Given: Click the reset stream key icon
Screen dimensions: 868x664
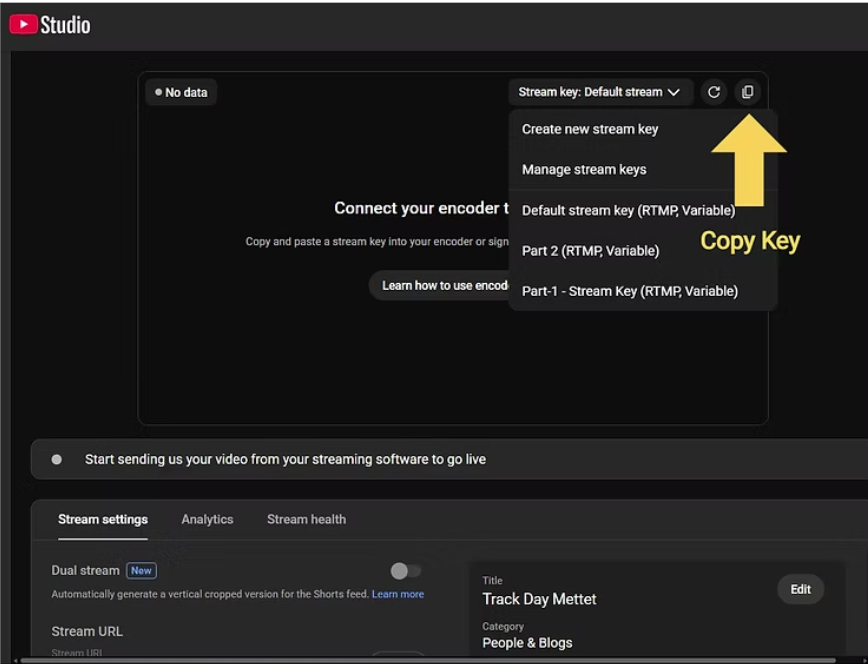Looking at the screenshot, I should point(713,92).
